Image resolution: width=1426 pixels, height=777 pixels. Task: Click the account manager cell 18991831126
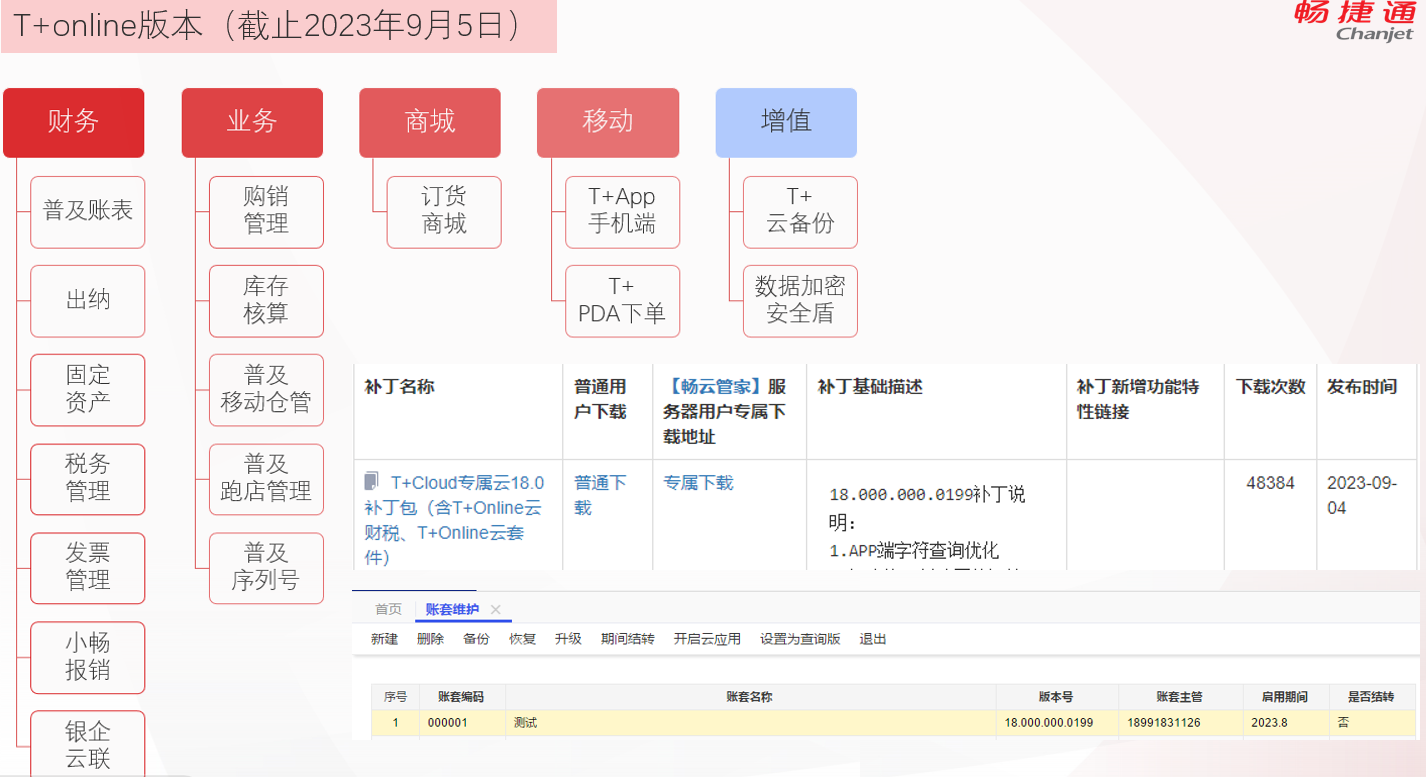(x=1180, y=722)
